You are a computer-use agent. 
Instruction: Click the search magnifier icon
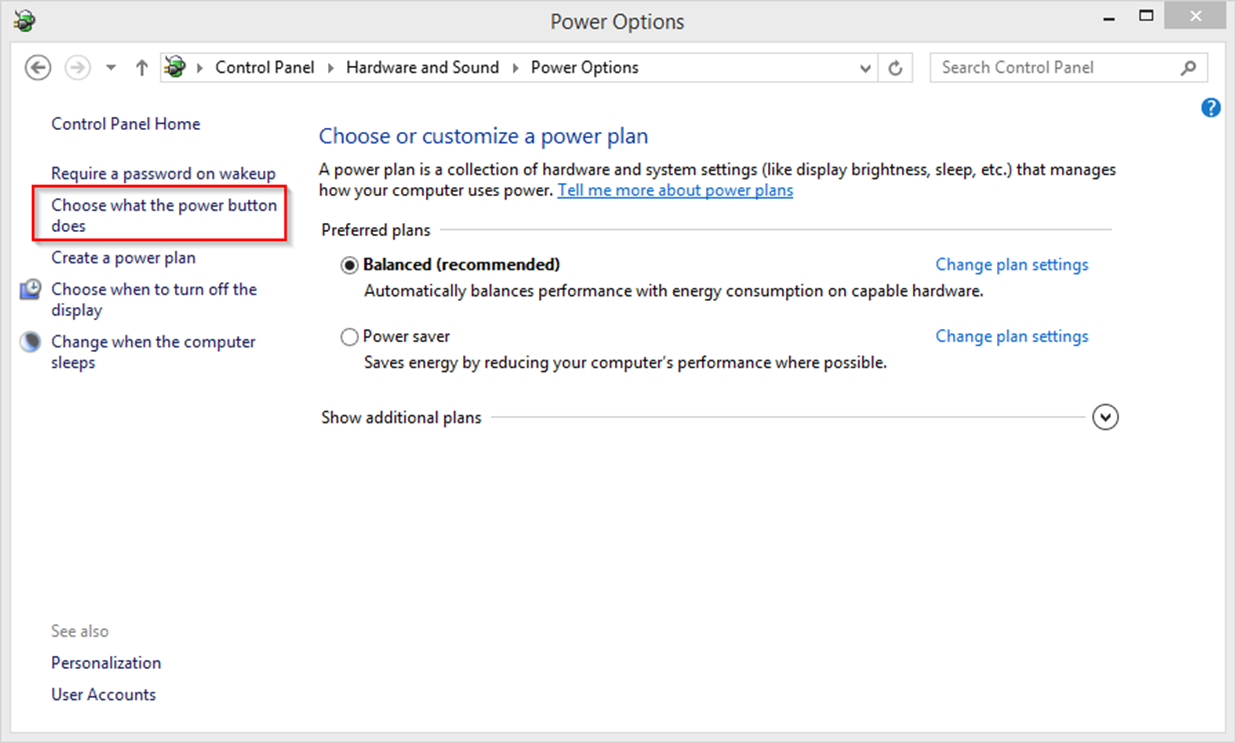[x=1188, y=68]
